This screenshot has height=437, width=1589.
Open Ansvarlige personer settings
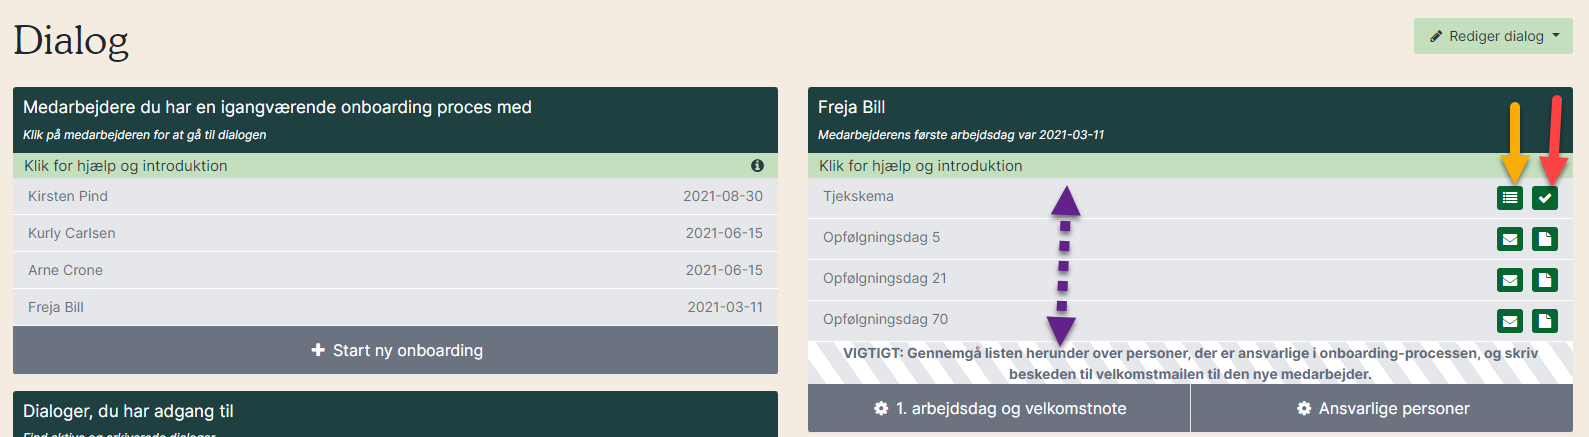[x=1382, y=408]
